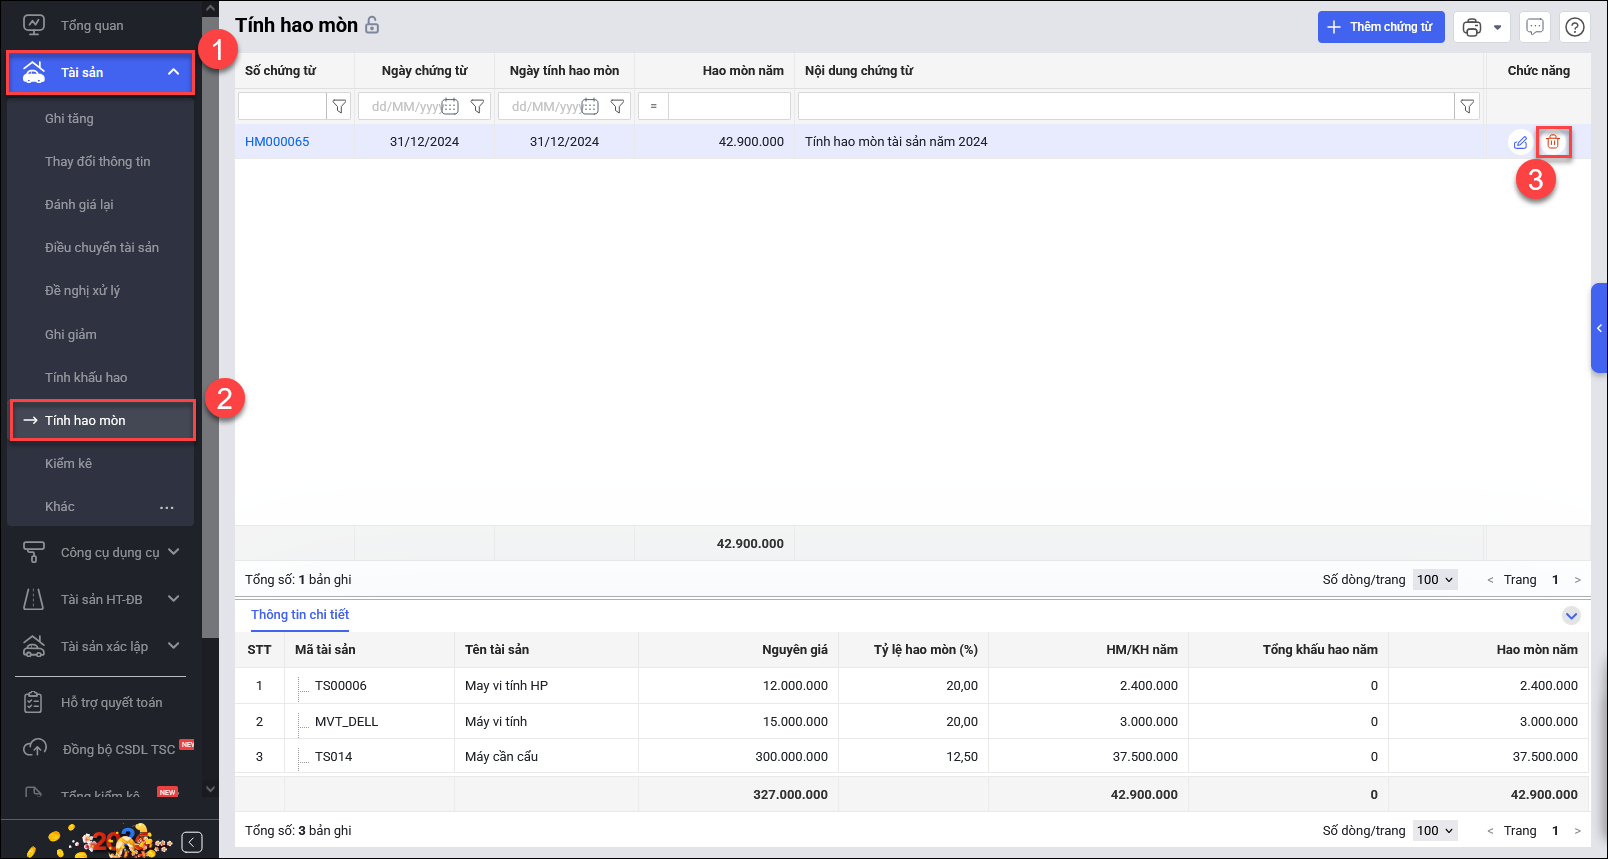This screenshot has height=859, width=1608.
Task: Change the top grid Số dòng/trang dropdown
Action: pos(1435,580)
